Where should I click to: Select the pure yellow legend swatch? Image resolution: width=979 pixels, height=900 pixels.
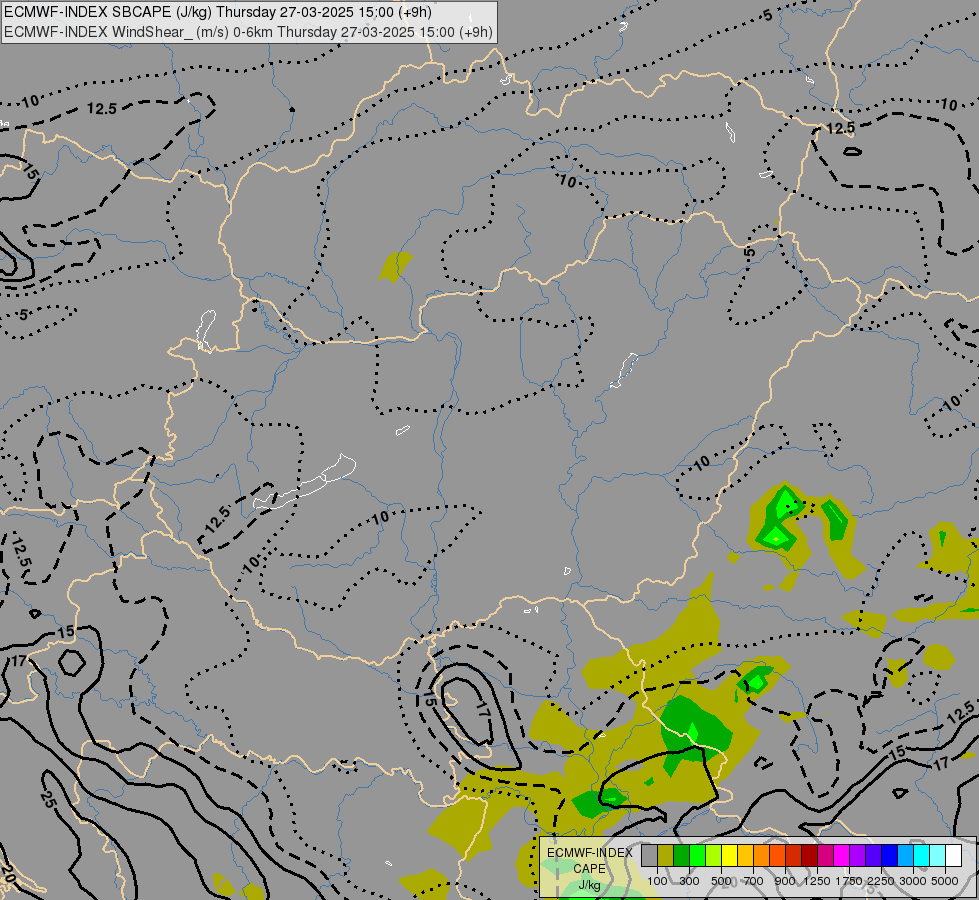[x=729, y=856]
